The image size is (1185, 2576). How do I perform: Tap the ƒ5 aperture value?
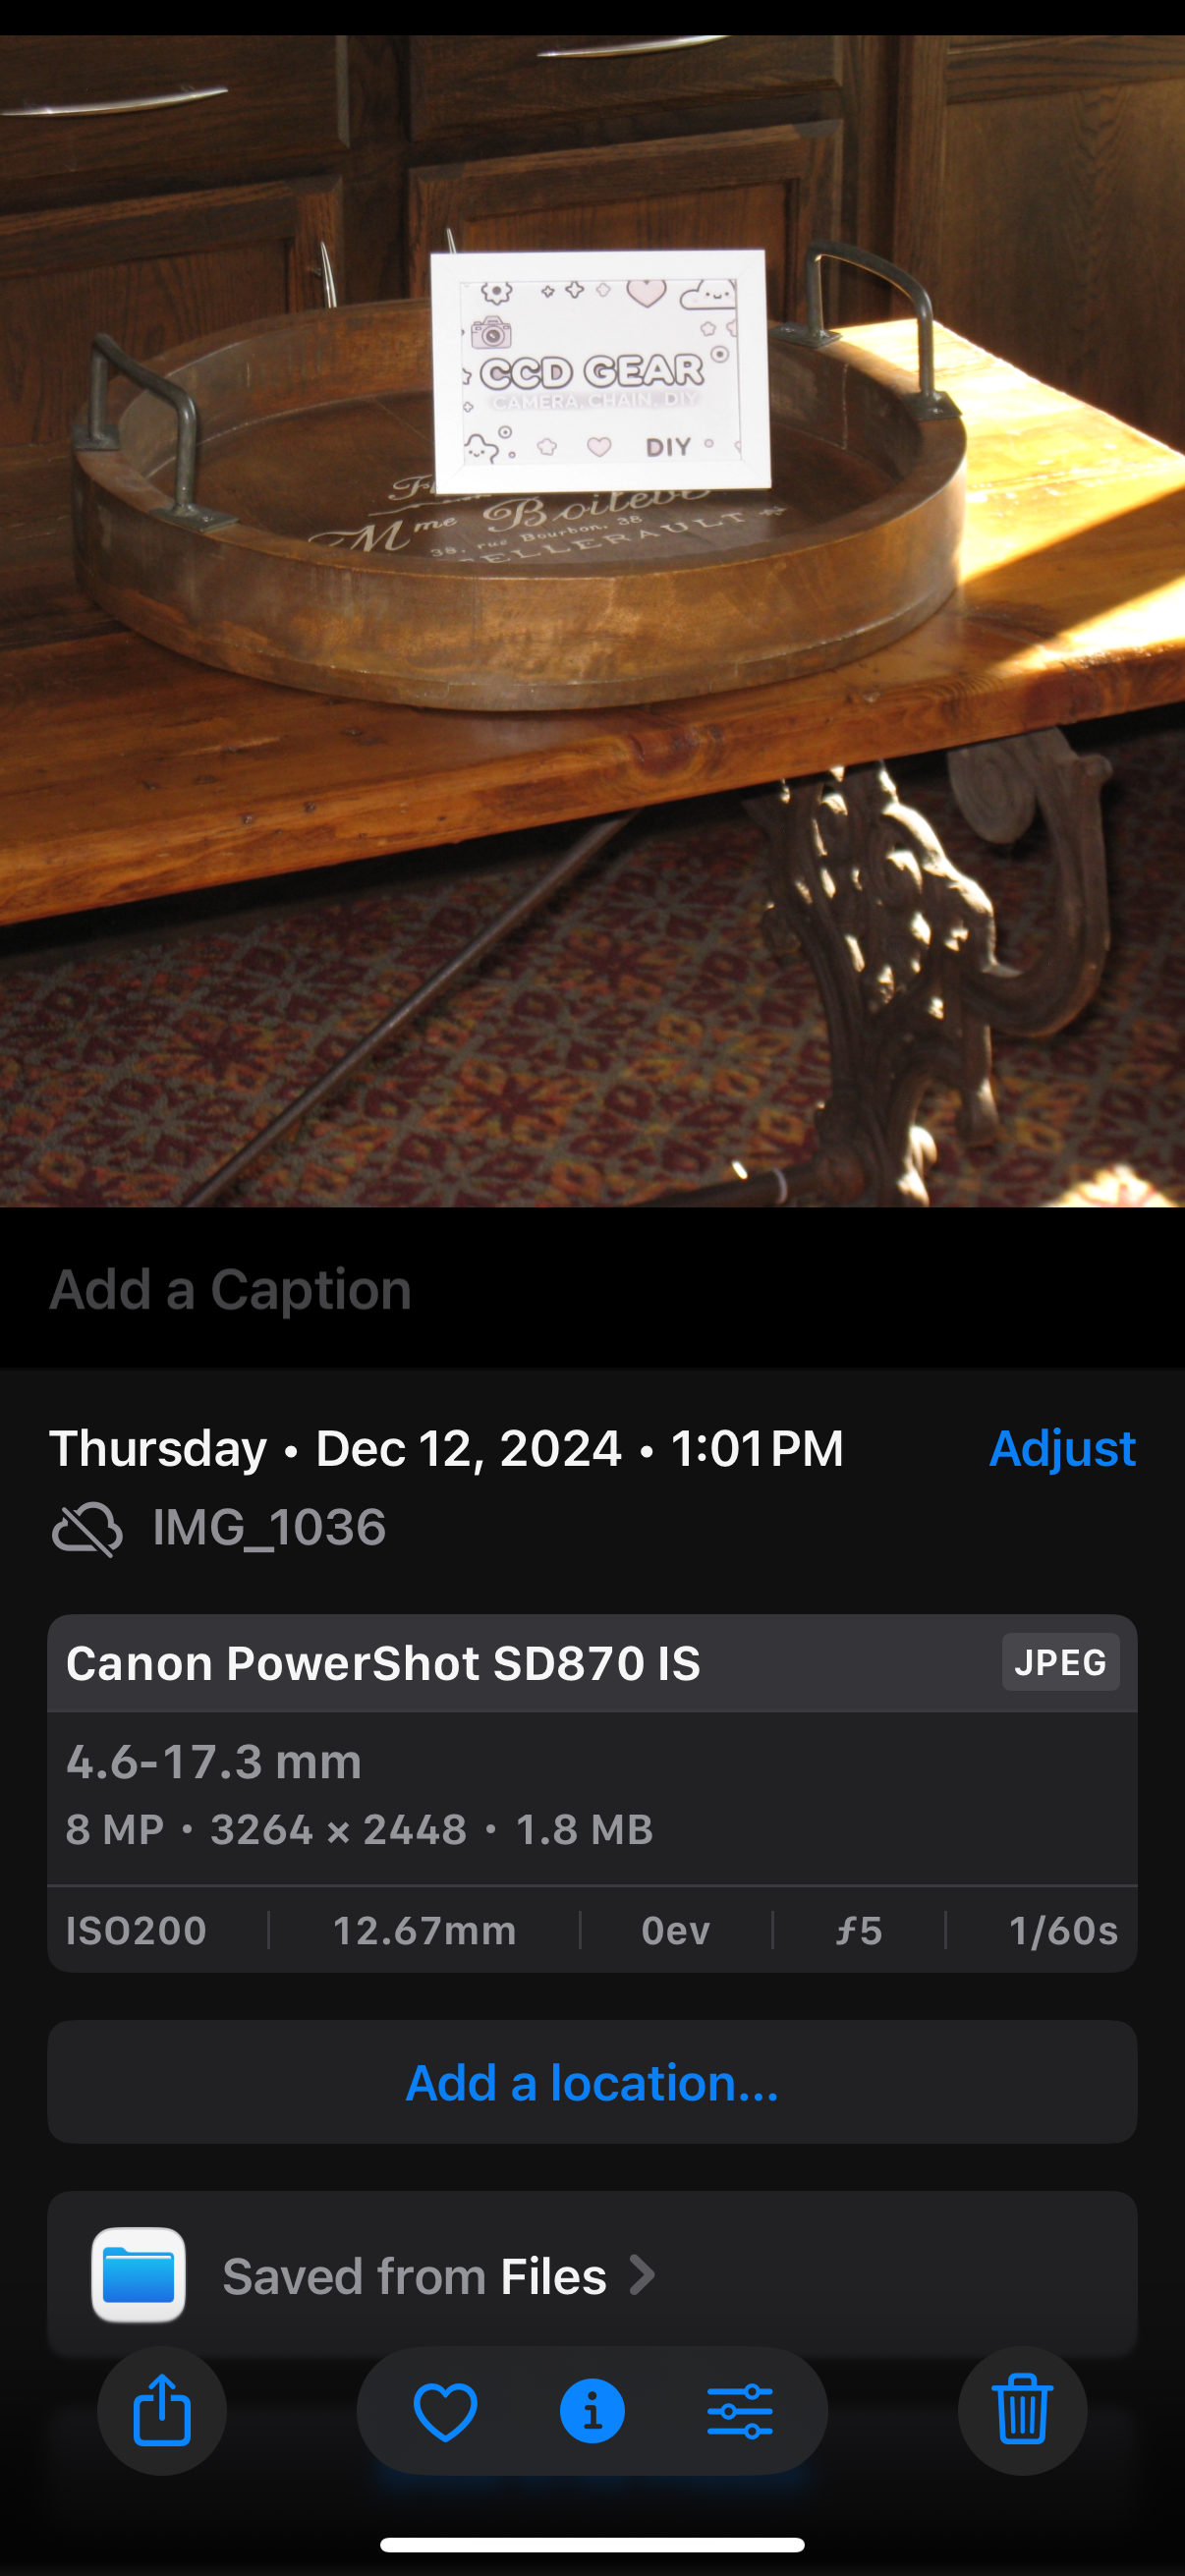[x=859, y=1930]
